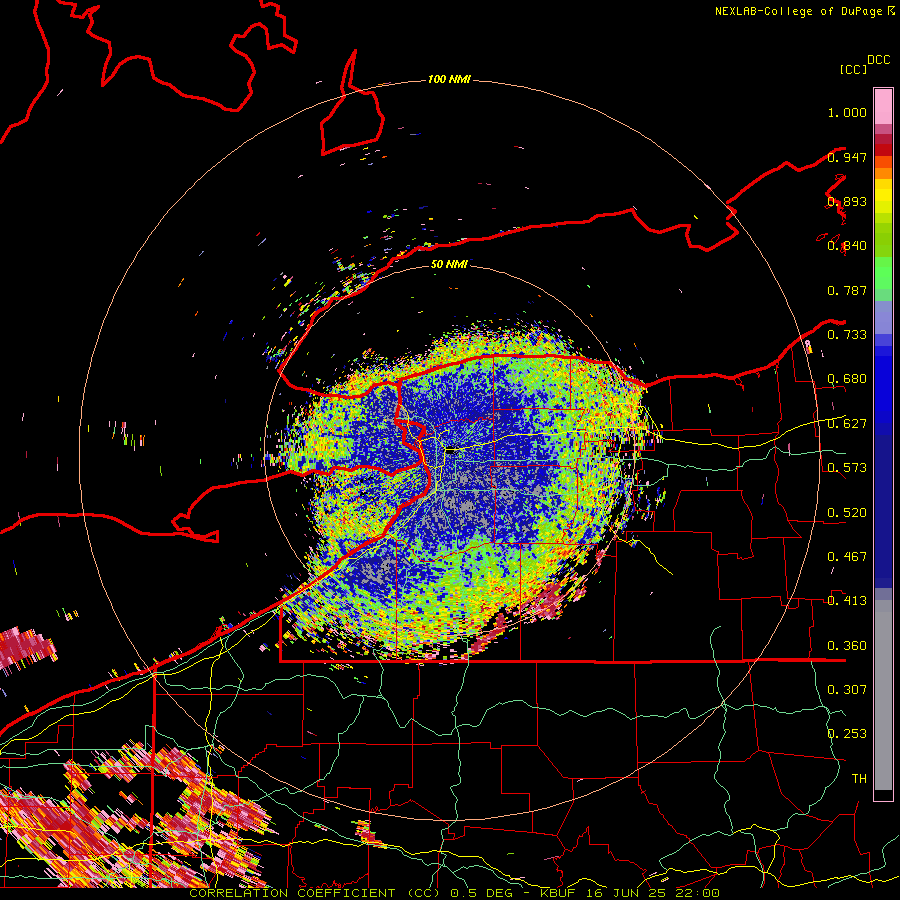Click the 0.360 legend value
This screenshot has width=900, height=900.
point(847,646)
